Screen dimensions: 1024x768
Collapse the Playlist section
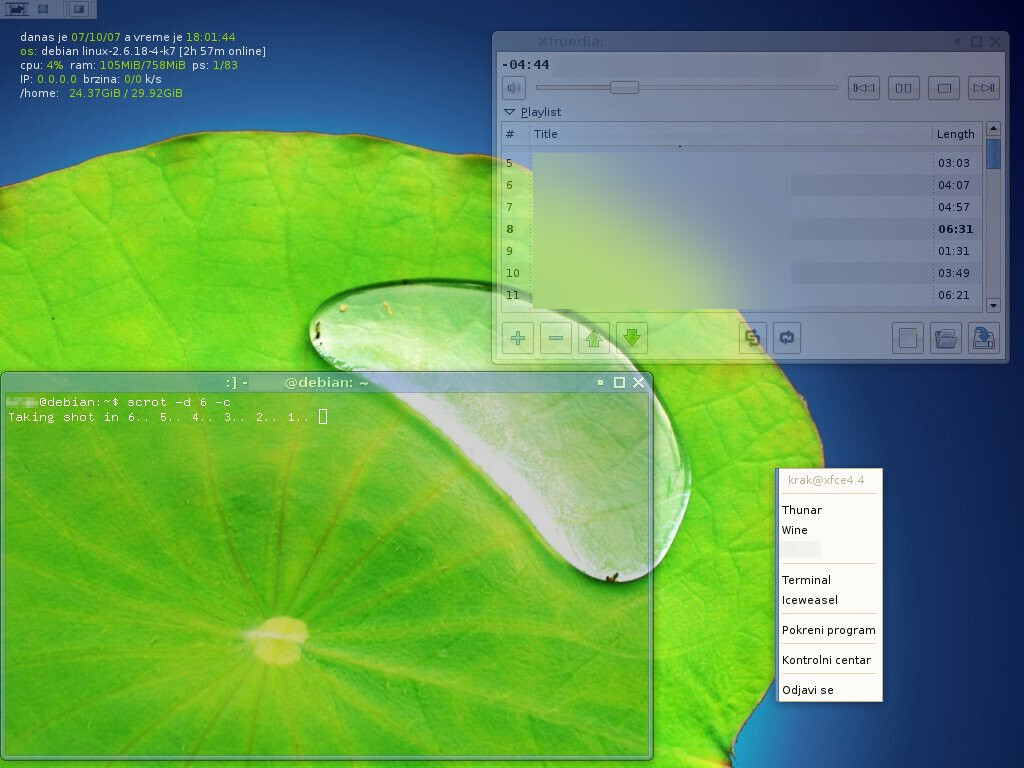click(512, 111)
